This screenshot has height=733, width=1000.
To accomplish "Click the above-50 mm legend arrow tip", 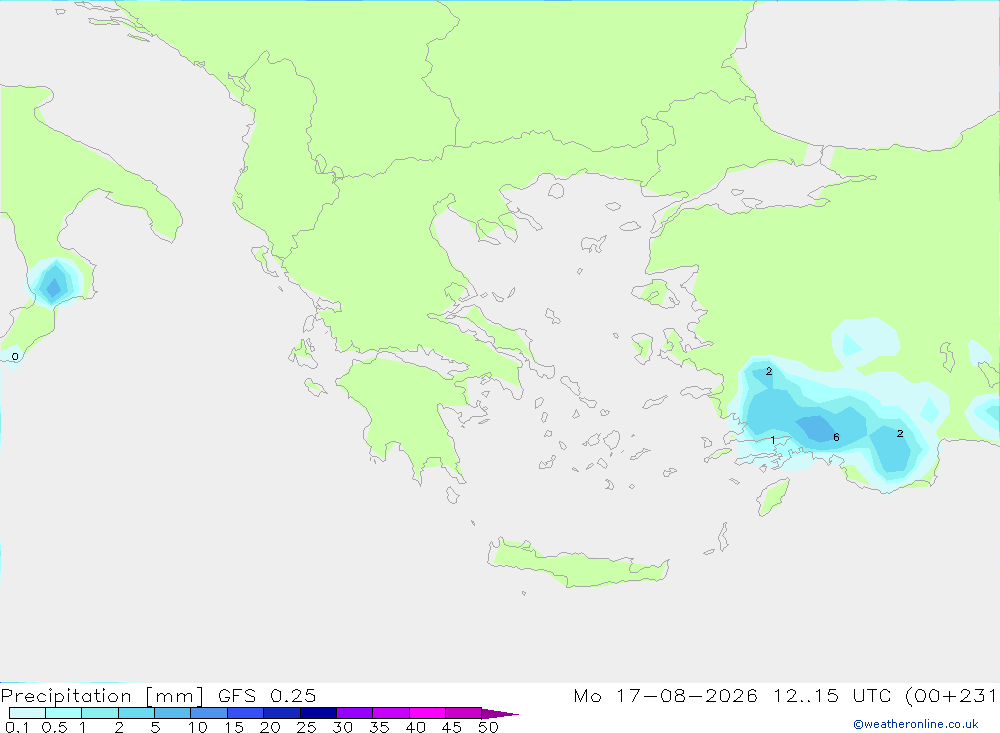I will (x=500, y=714).
